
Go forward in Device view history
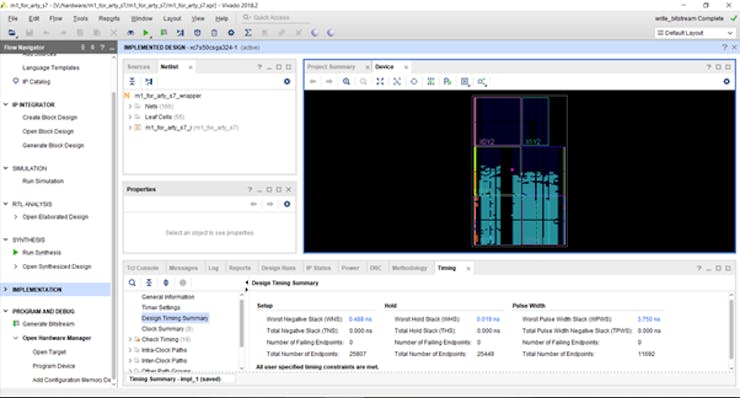tap(329, 81)
